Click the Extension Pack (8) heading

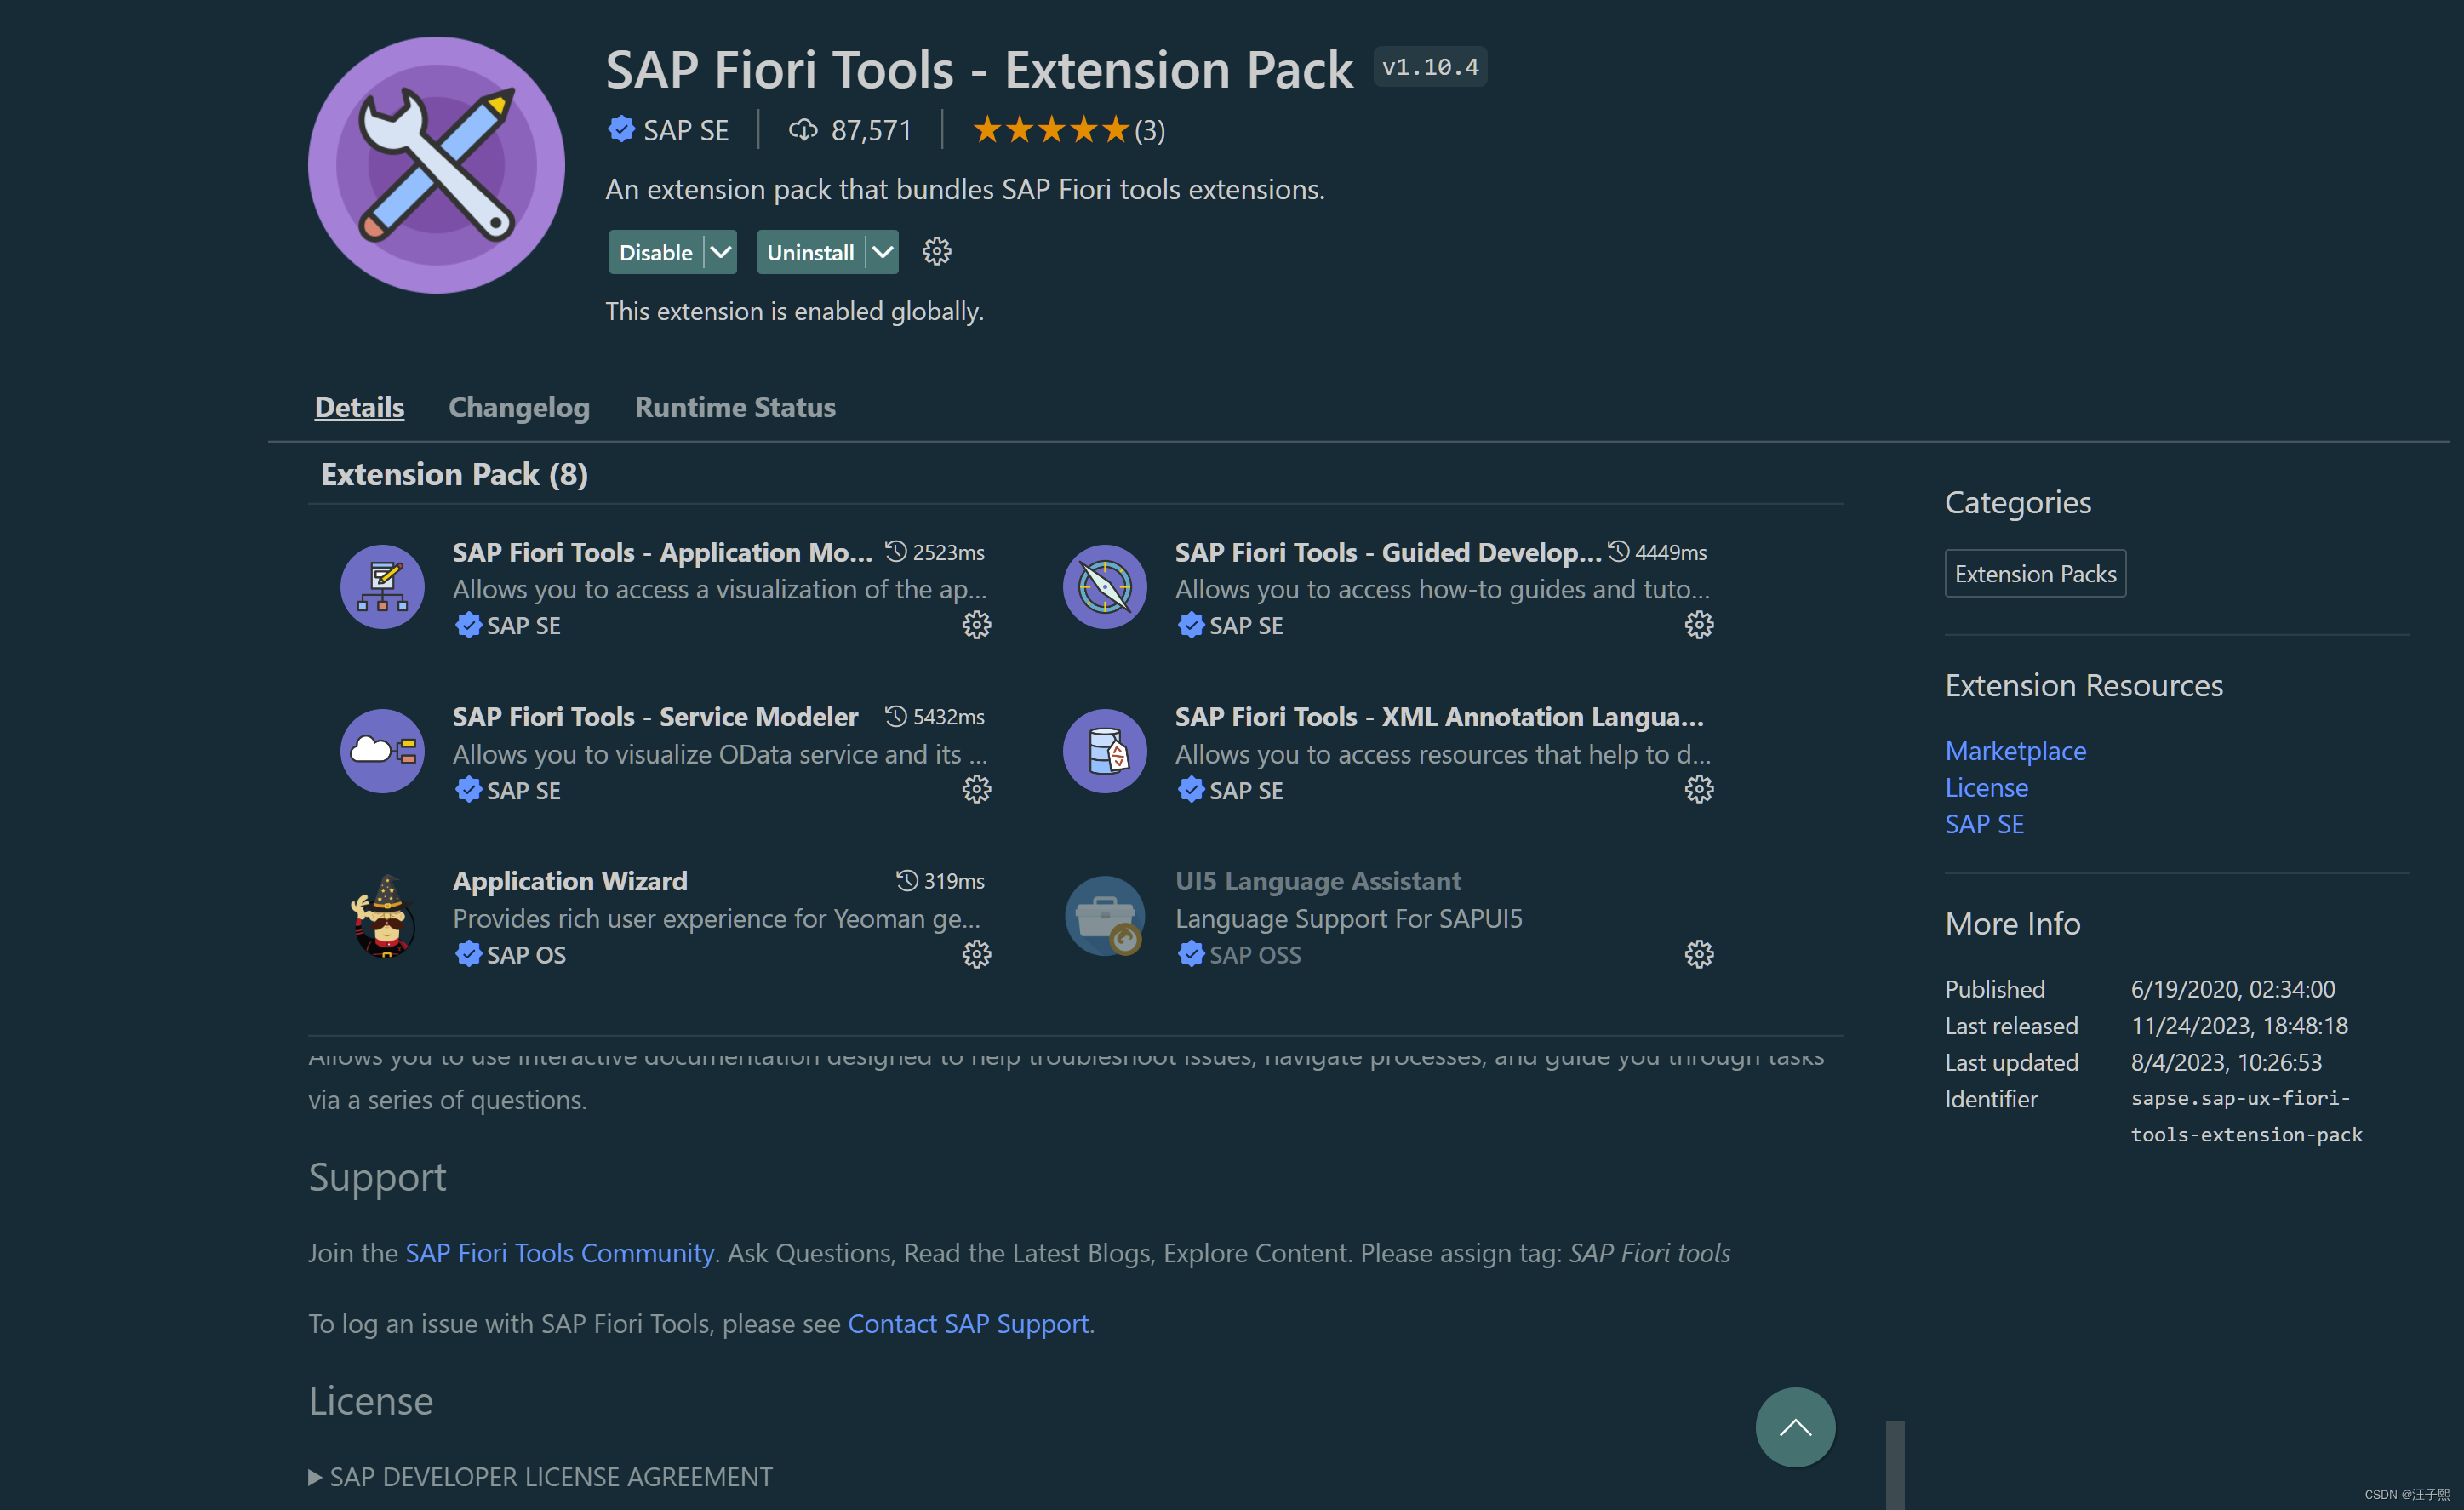click(453, 473)
